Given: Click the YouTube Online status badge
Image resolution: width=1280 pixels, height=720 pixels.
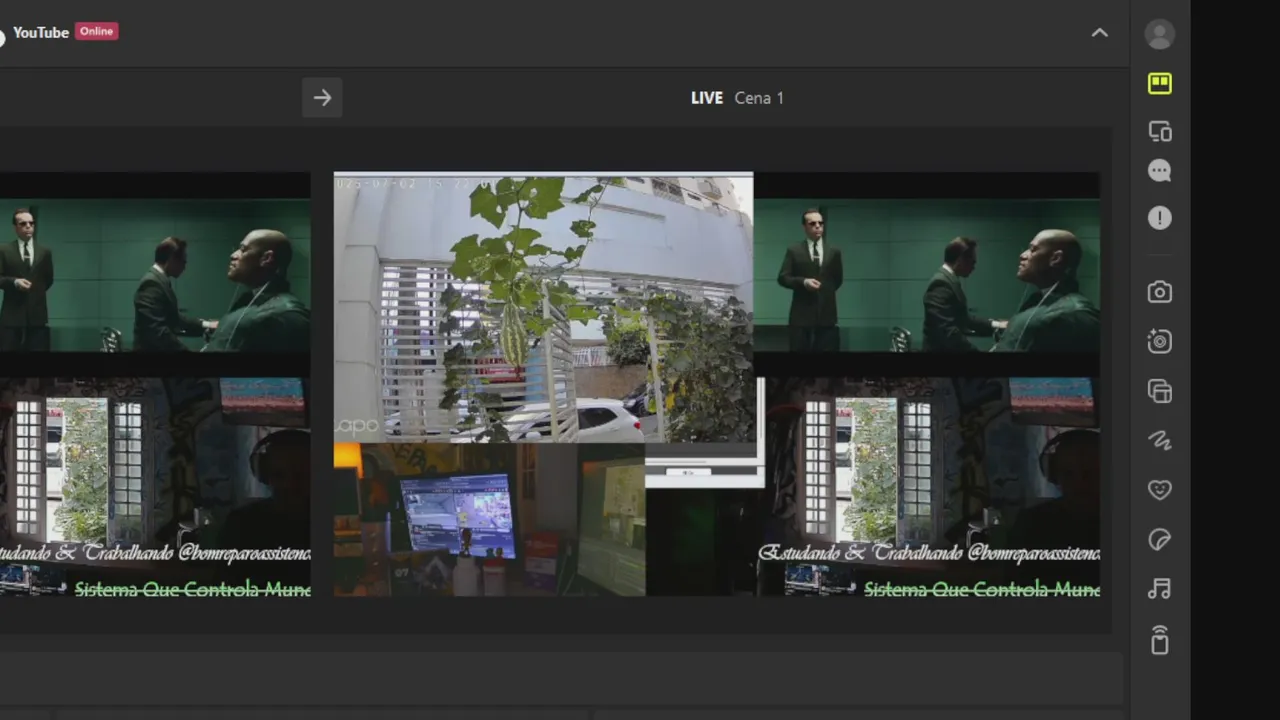Looking at the screenshot, I should 97,31.
